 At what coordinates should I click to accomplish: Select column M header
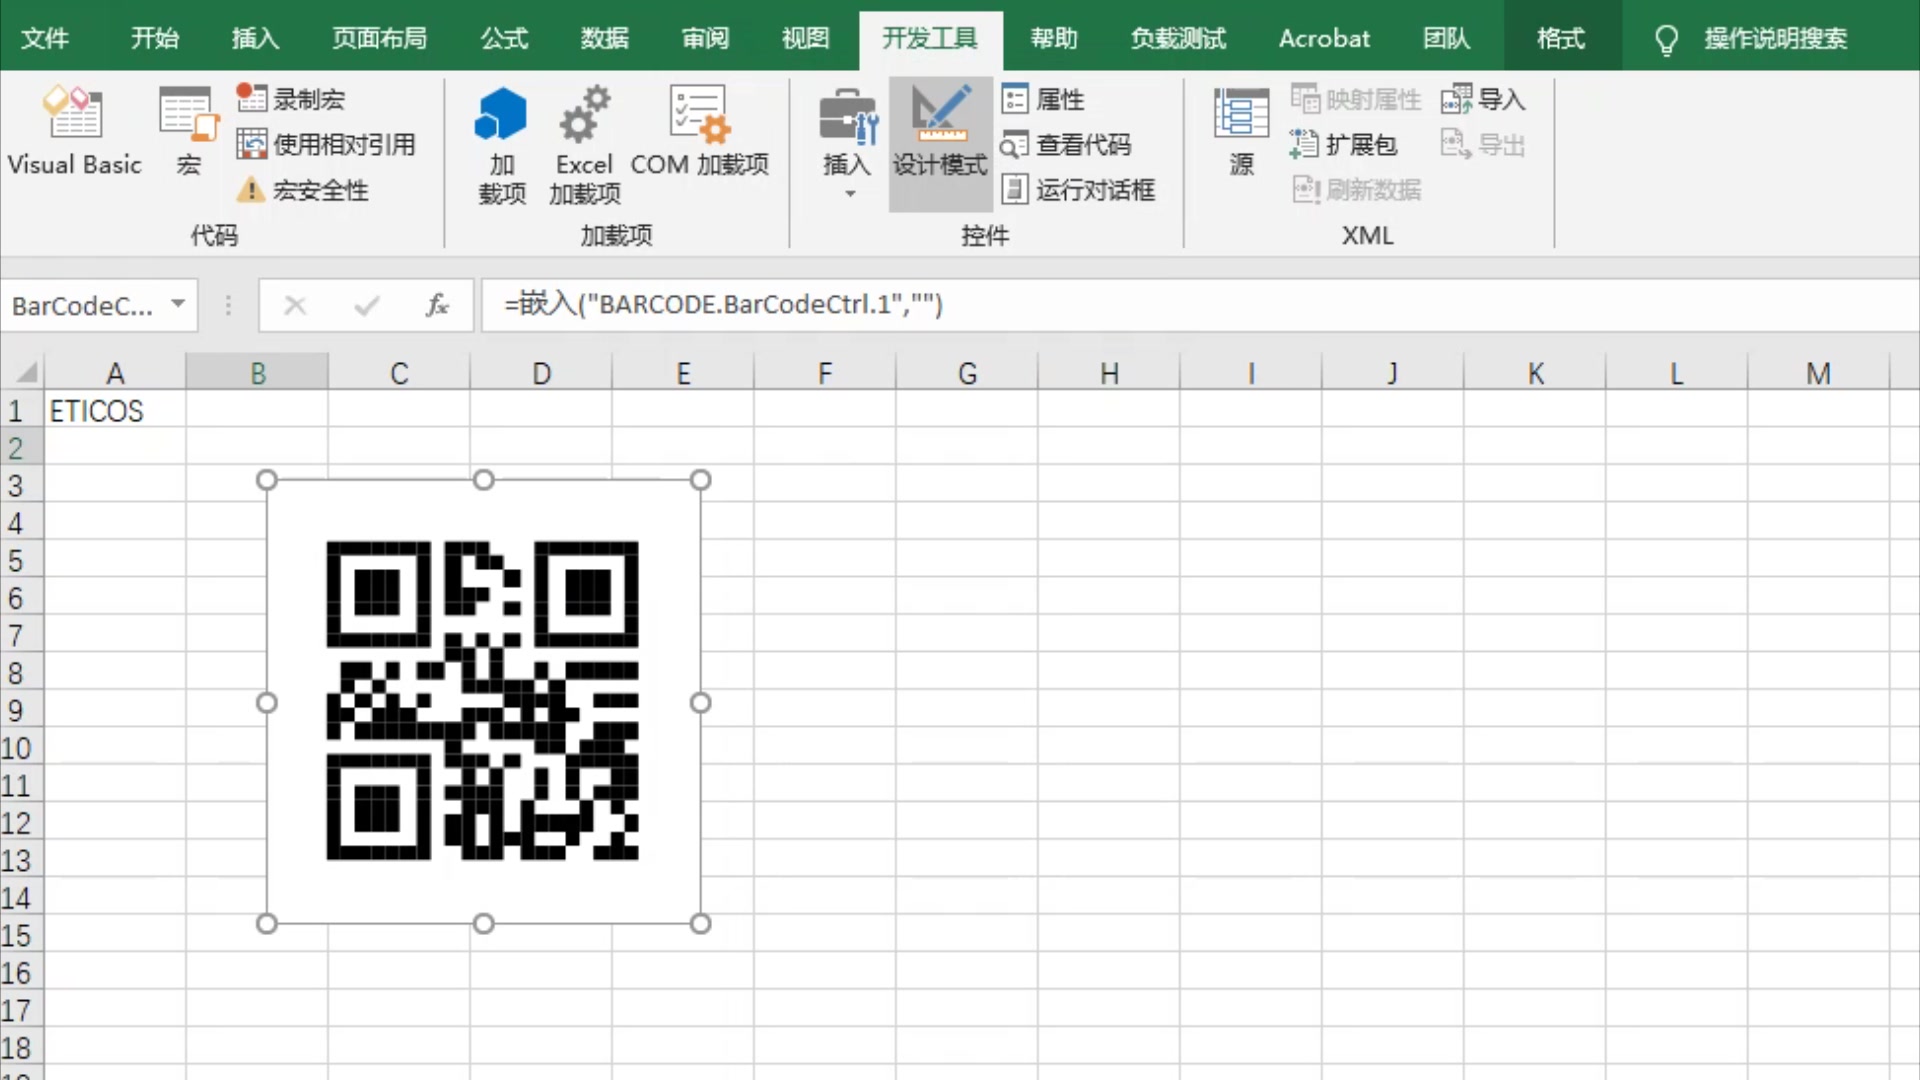coord(1818,372)
